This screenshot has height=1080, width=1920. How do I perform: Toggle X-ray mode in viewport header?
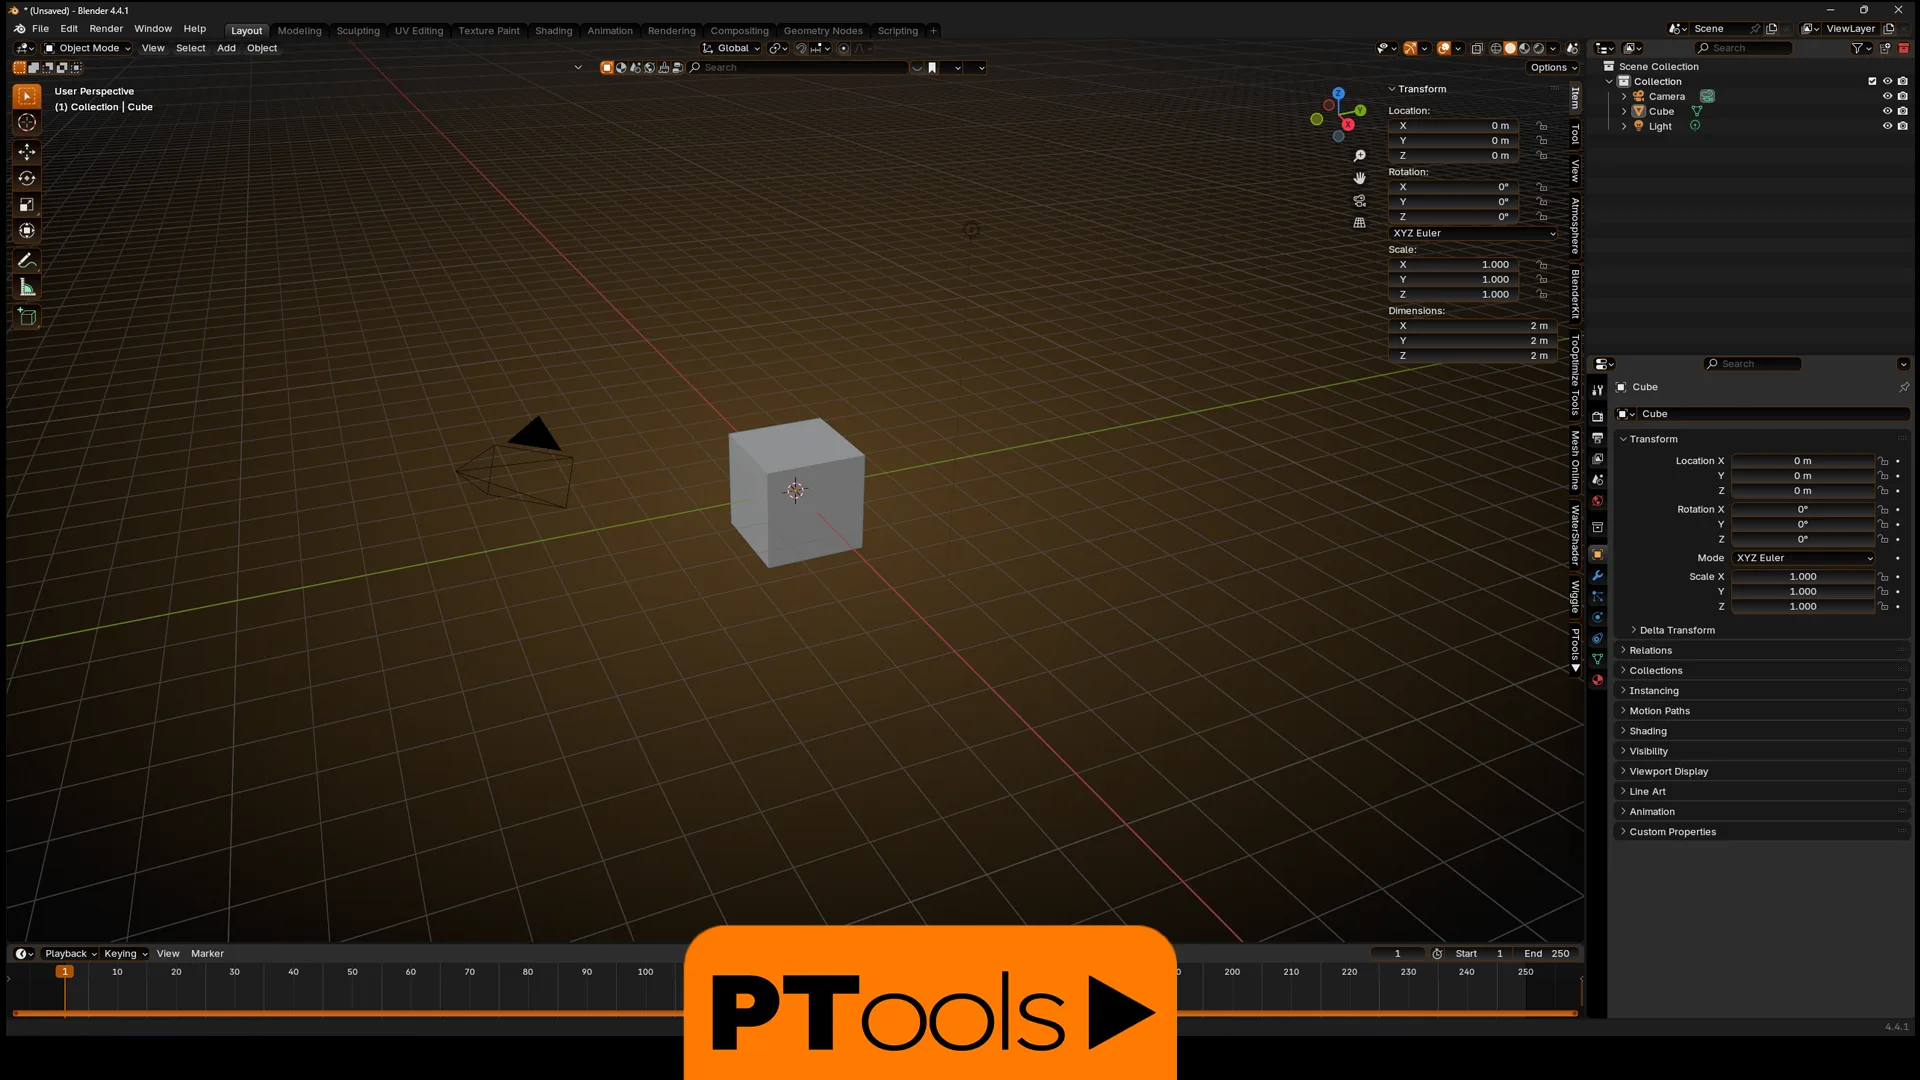[1477, 48]
